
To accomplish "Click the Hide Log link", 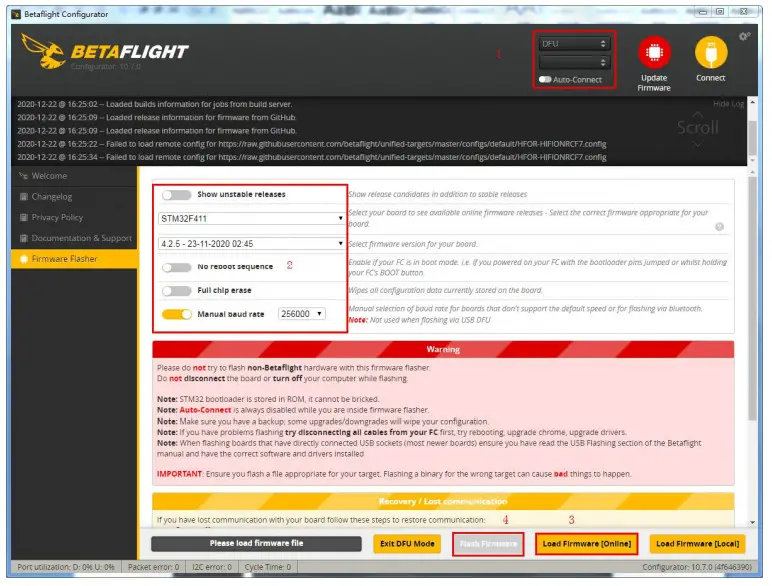I will coord(728,104).
